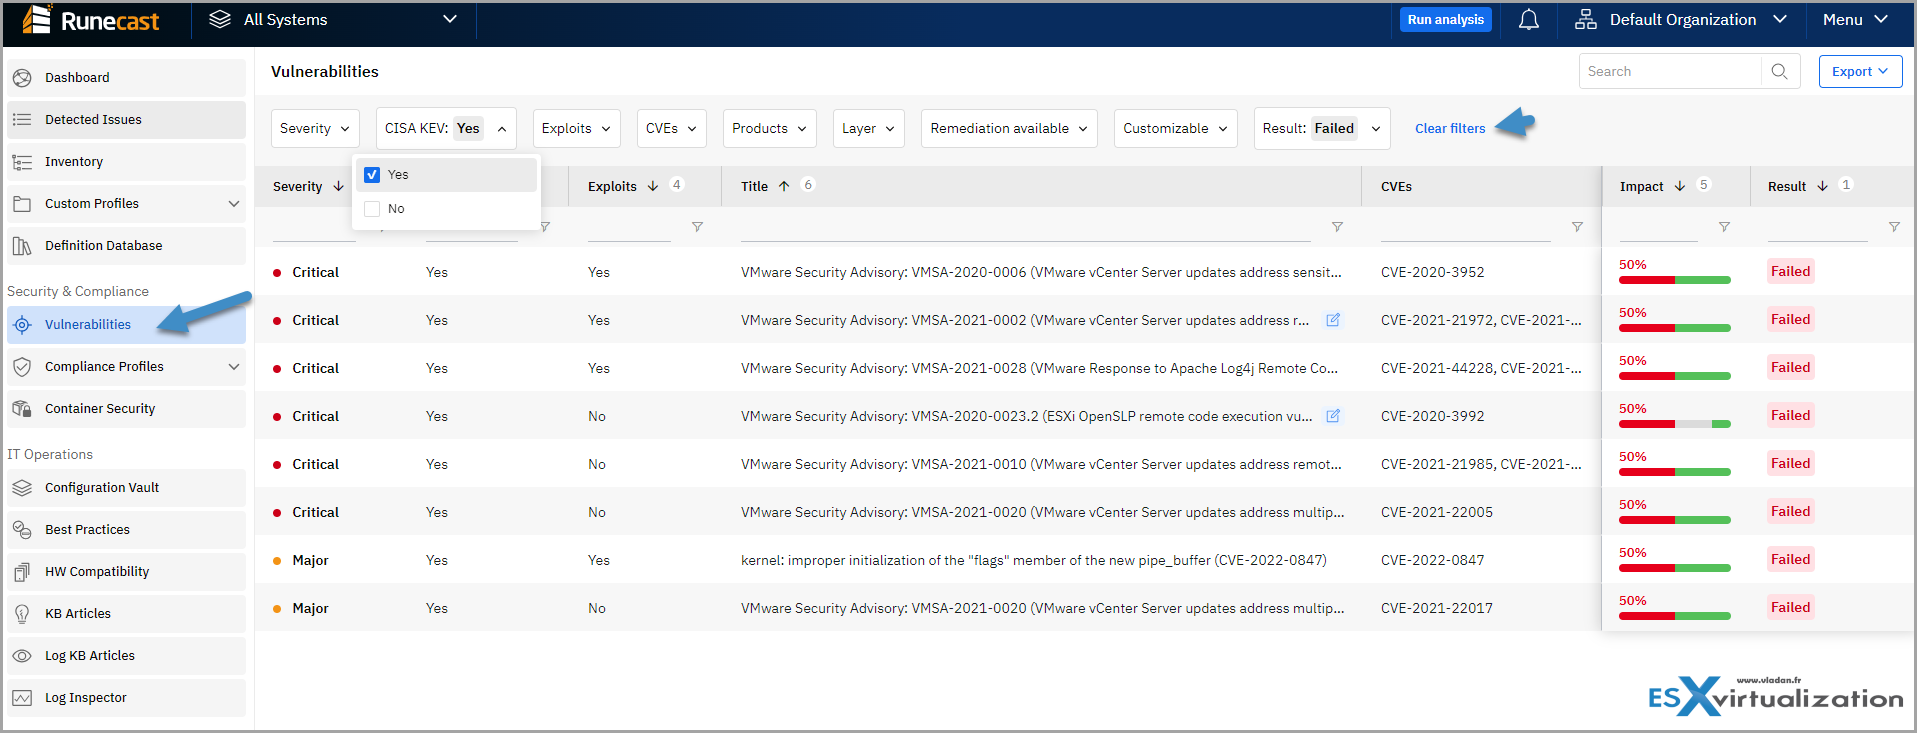The width and height of the screenshot is (1917, 733).
Task: Click the Log Inspector sidebar icon
Action: point(22,698)
